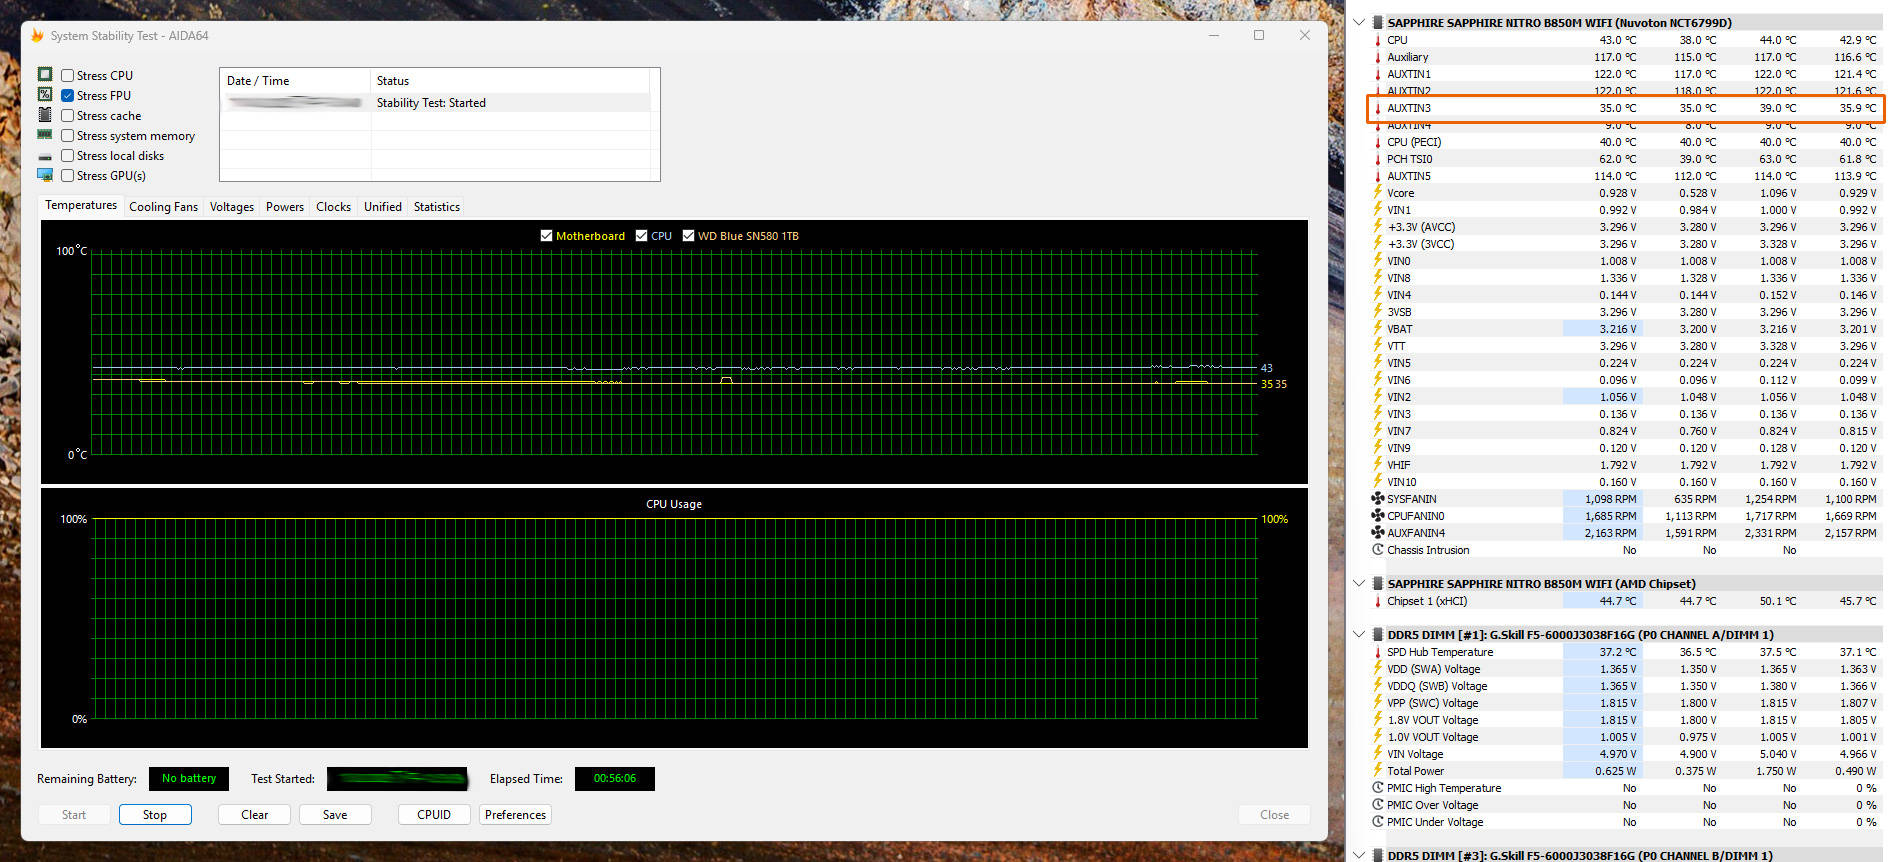
Task: Collapse the DDR5 DIMM #1 section
Action: 1358,635
